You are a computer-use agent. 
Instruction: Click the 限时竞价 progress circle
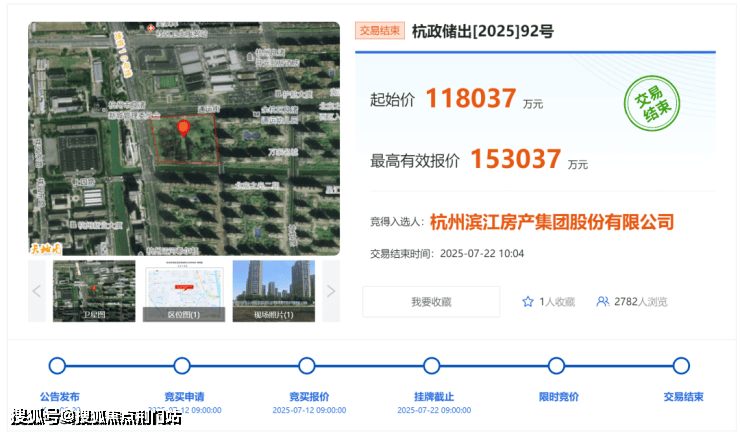[x=556, y=366]
